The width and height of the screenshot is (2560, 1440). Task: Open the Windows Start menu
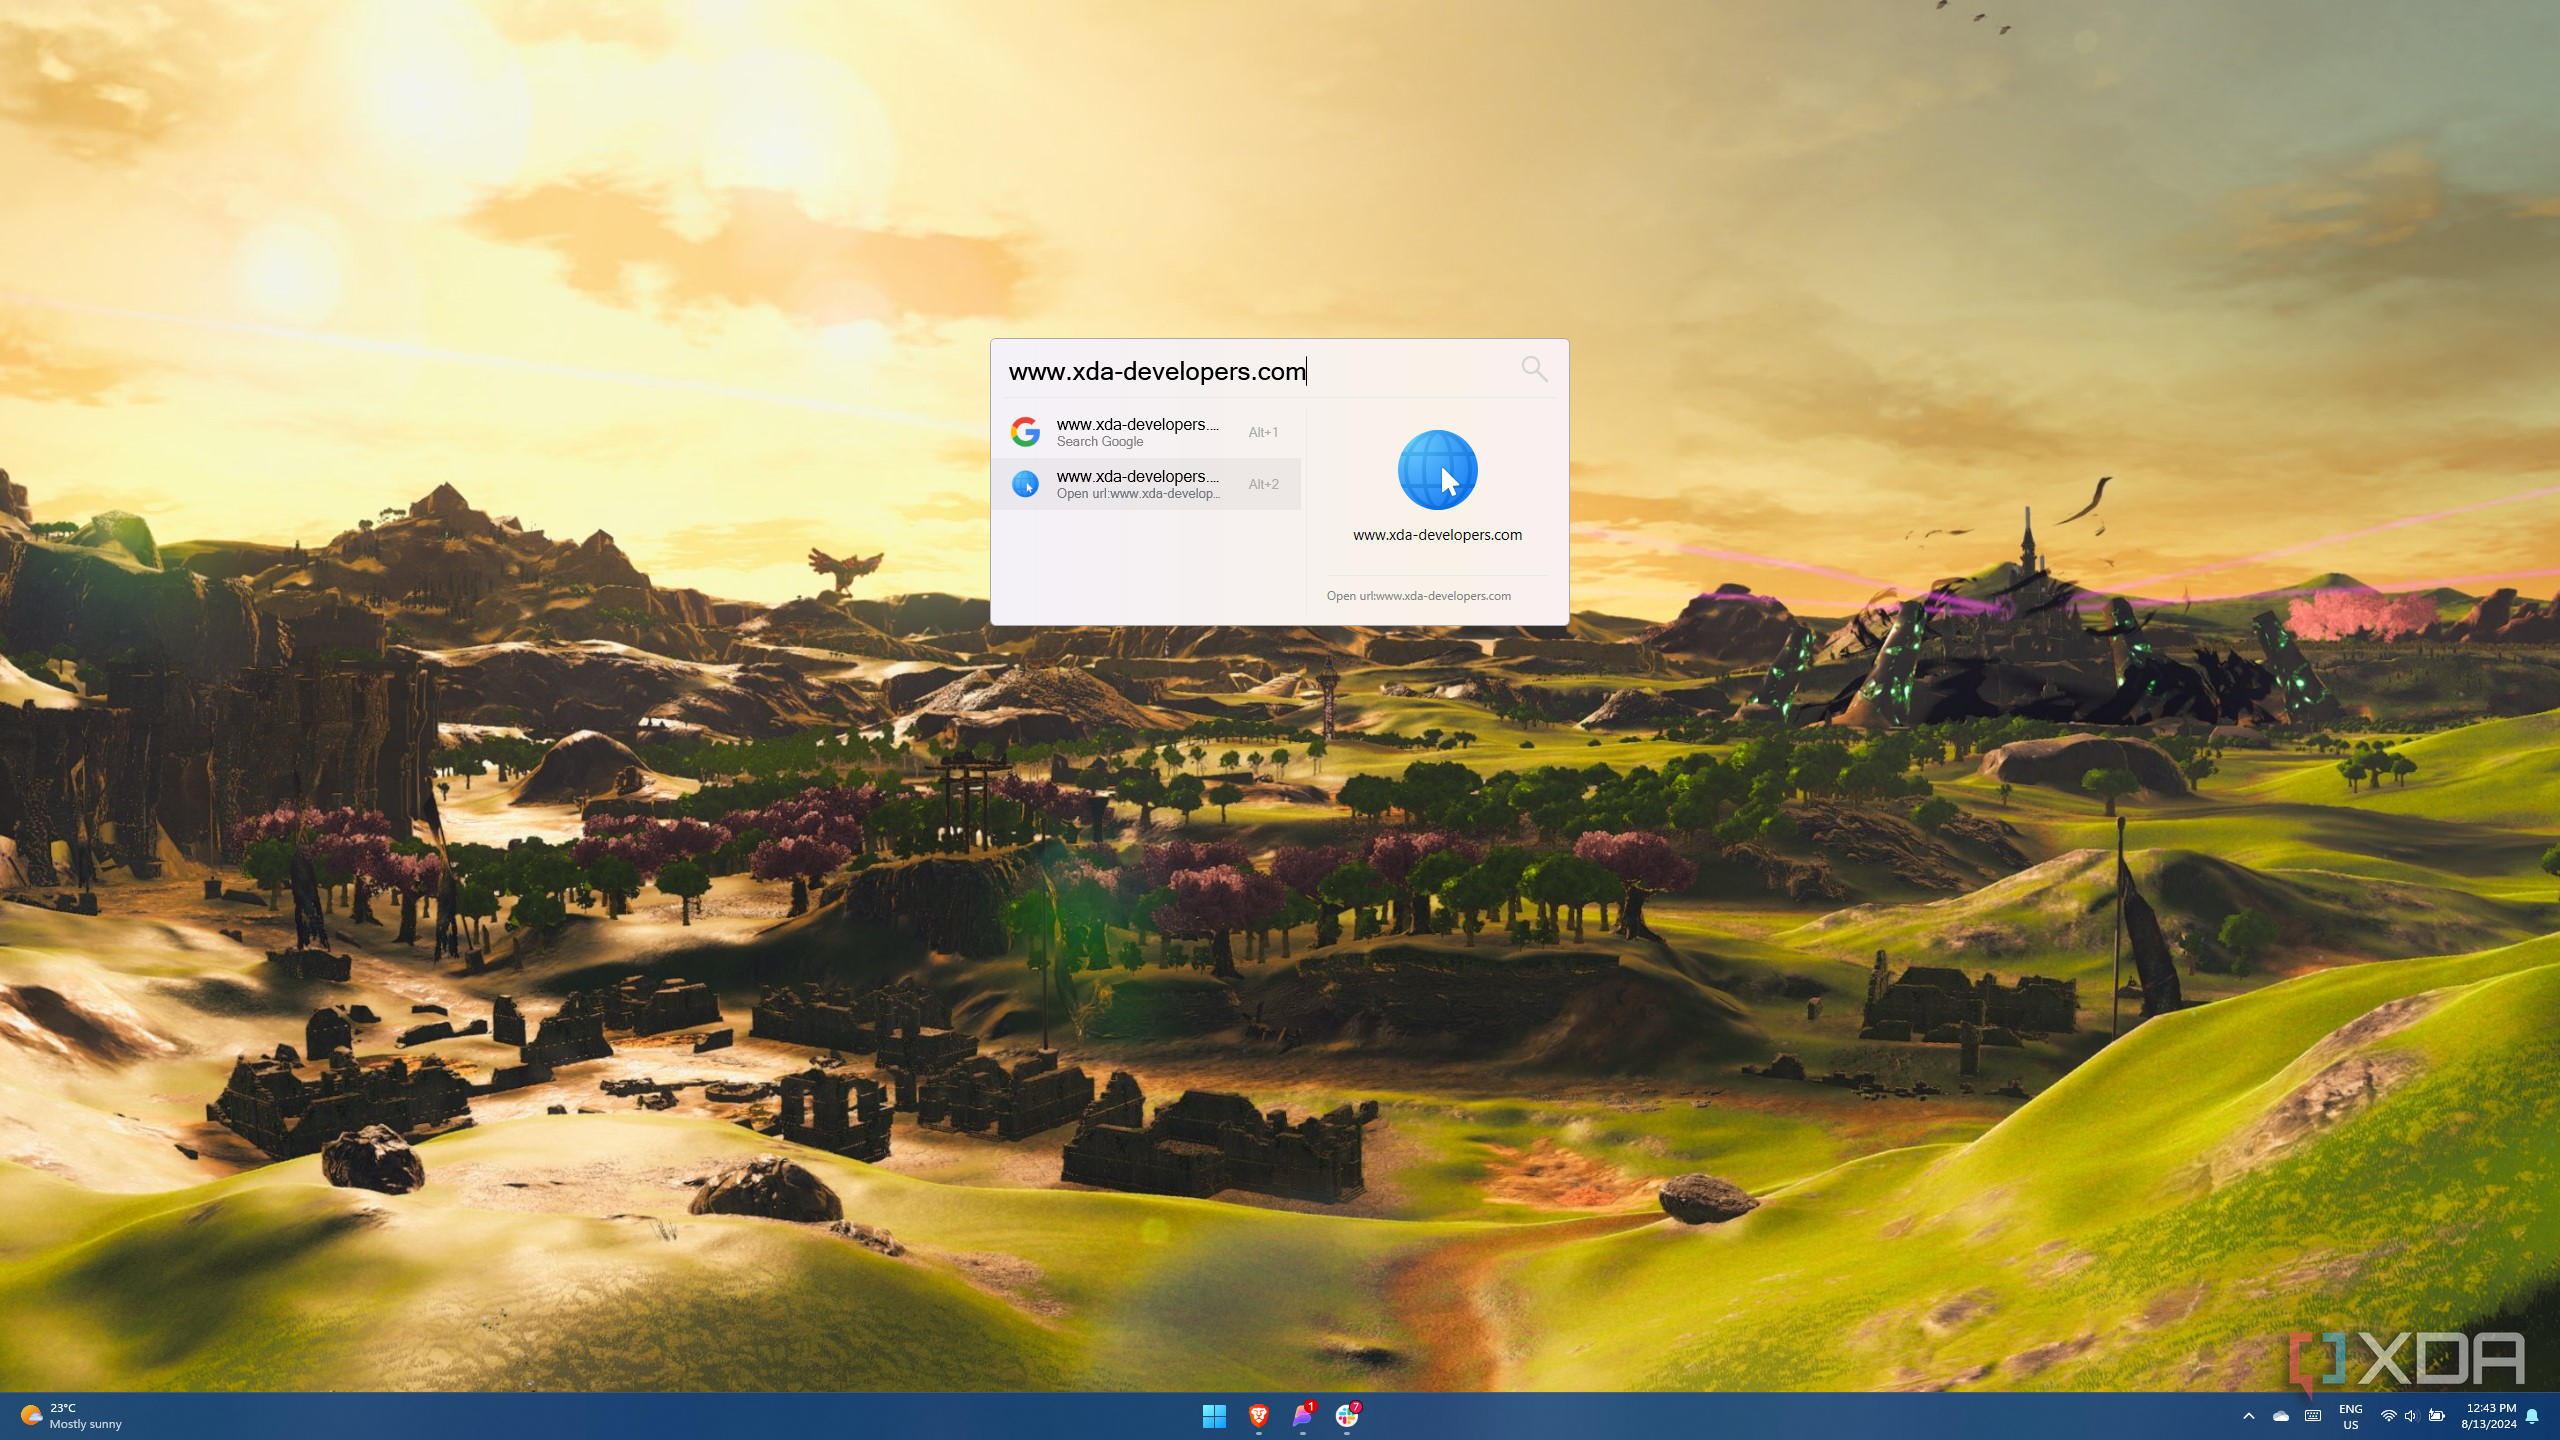pos(1214,1416)
